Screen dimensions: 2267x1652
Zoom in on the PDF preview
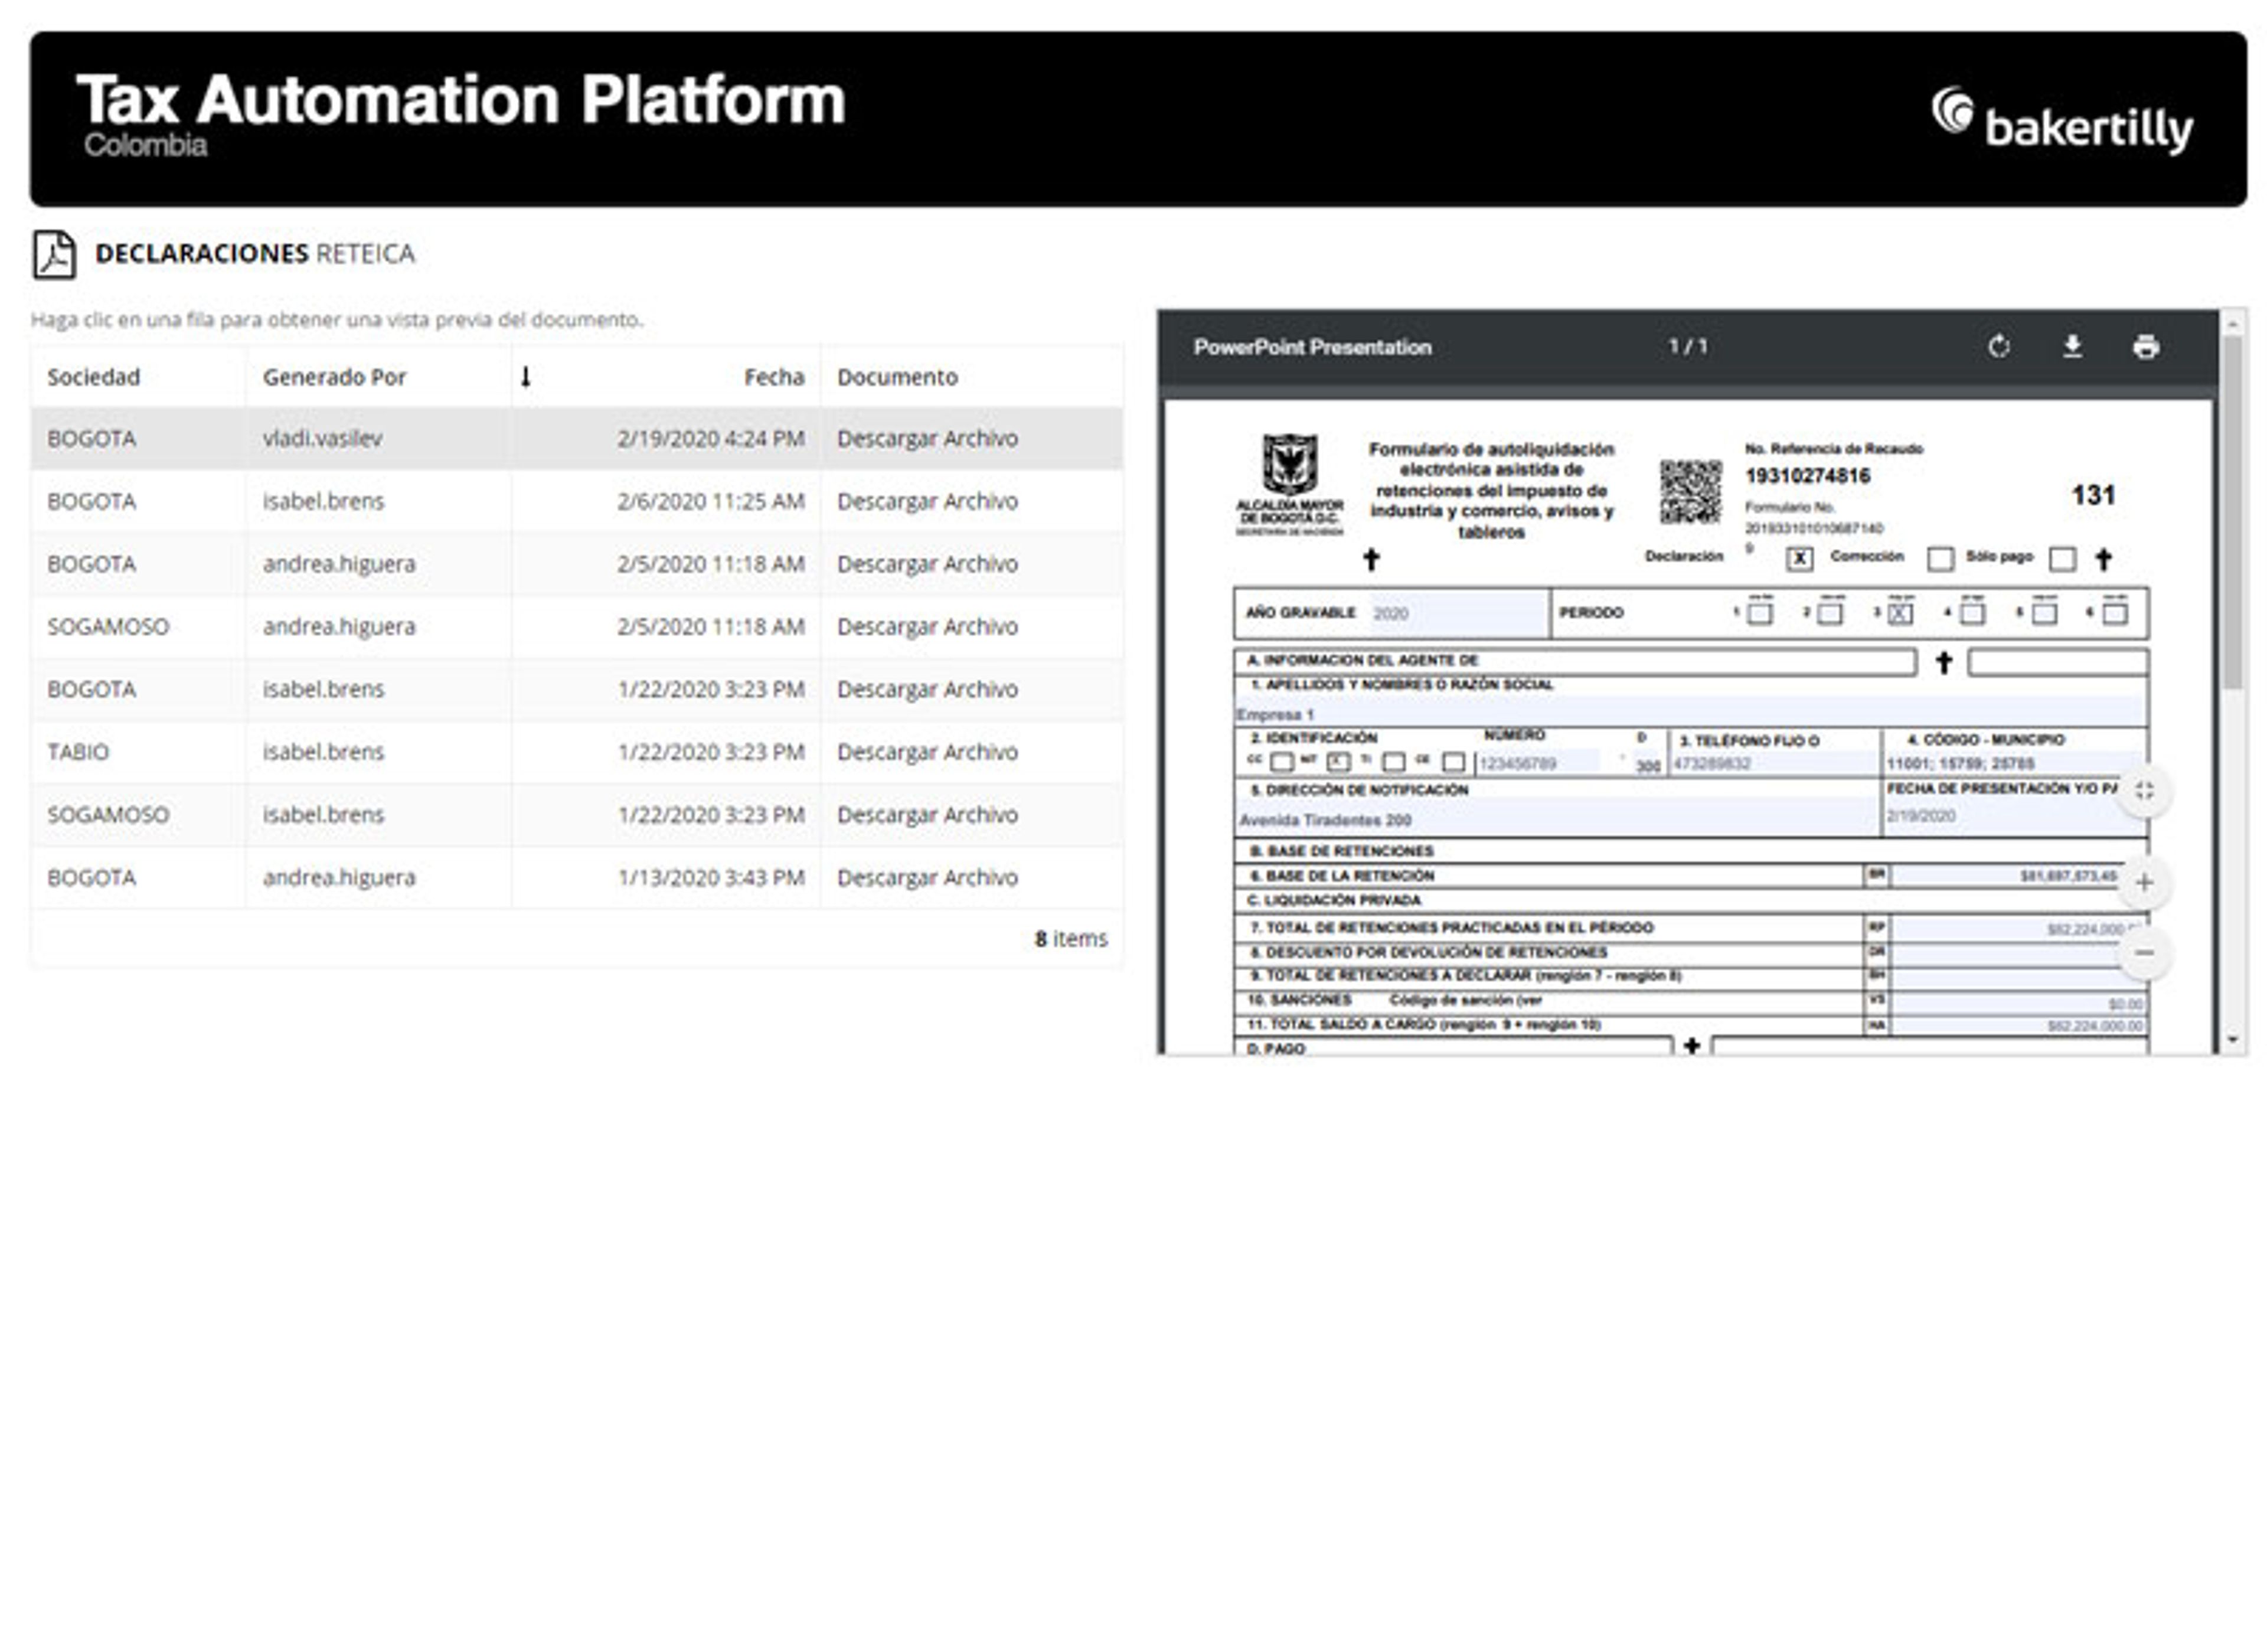[x=2143, y=883]
